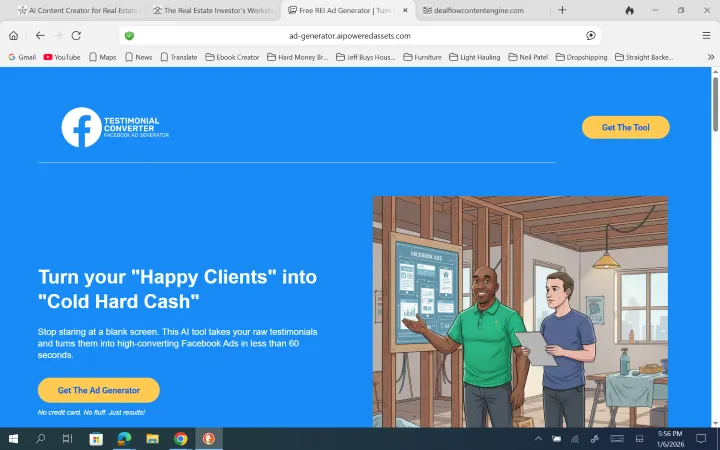Click the fire button to clear data
The image size is (720, 450).
(630, 10)
